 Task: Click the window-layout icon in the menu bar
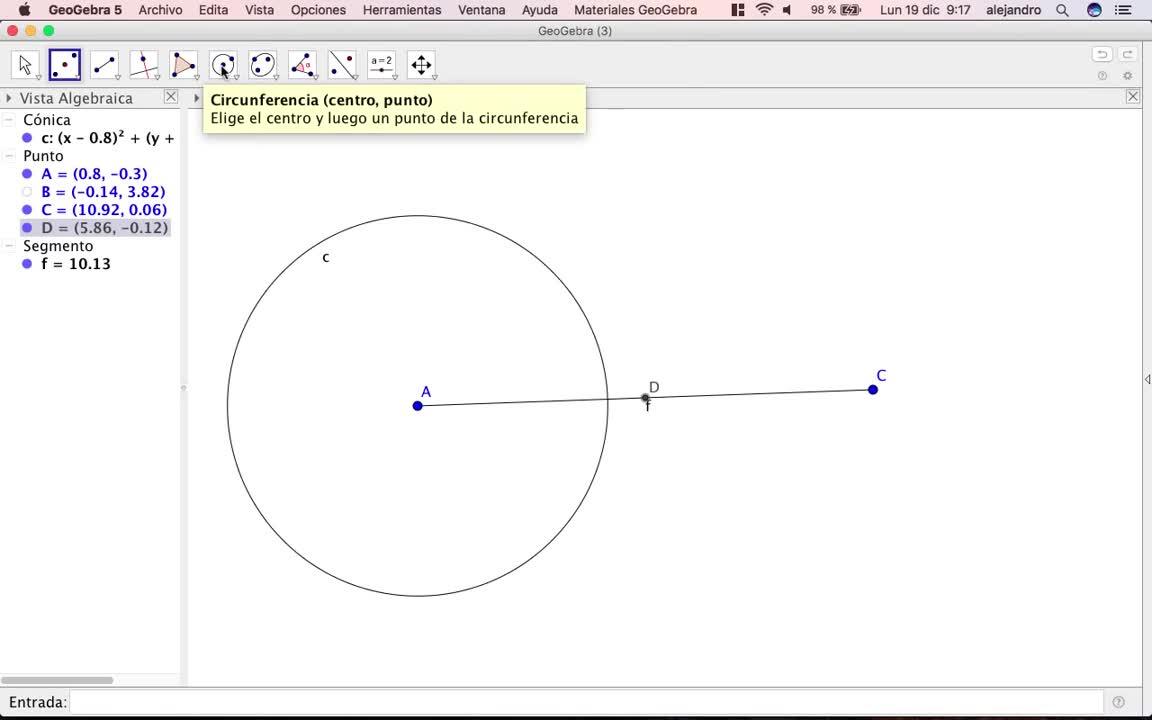click(738, 10)
